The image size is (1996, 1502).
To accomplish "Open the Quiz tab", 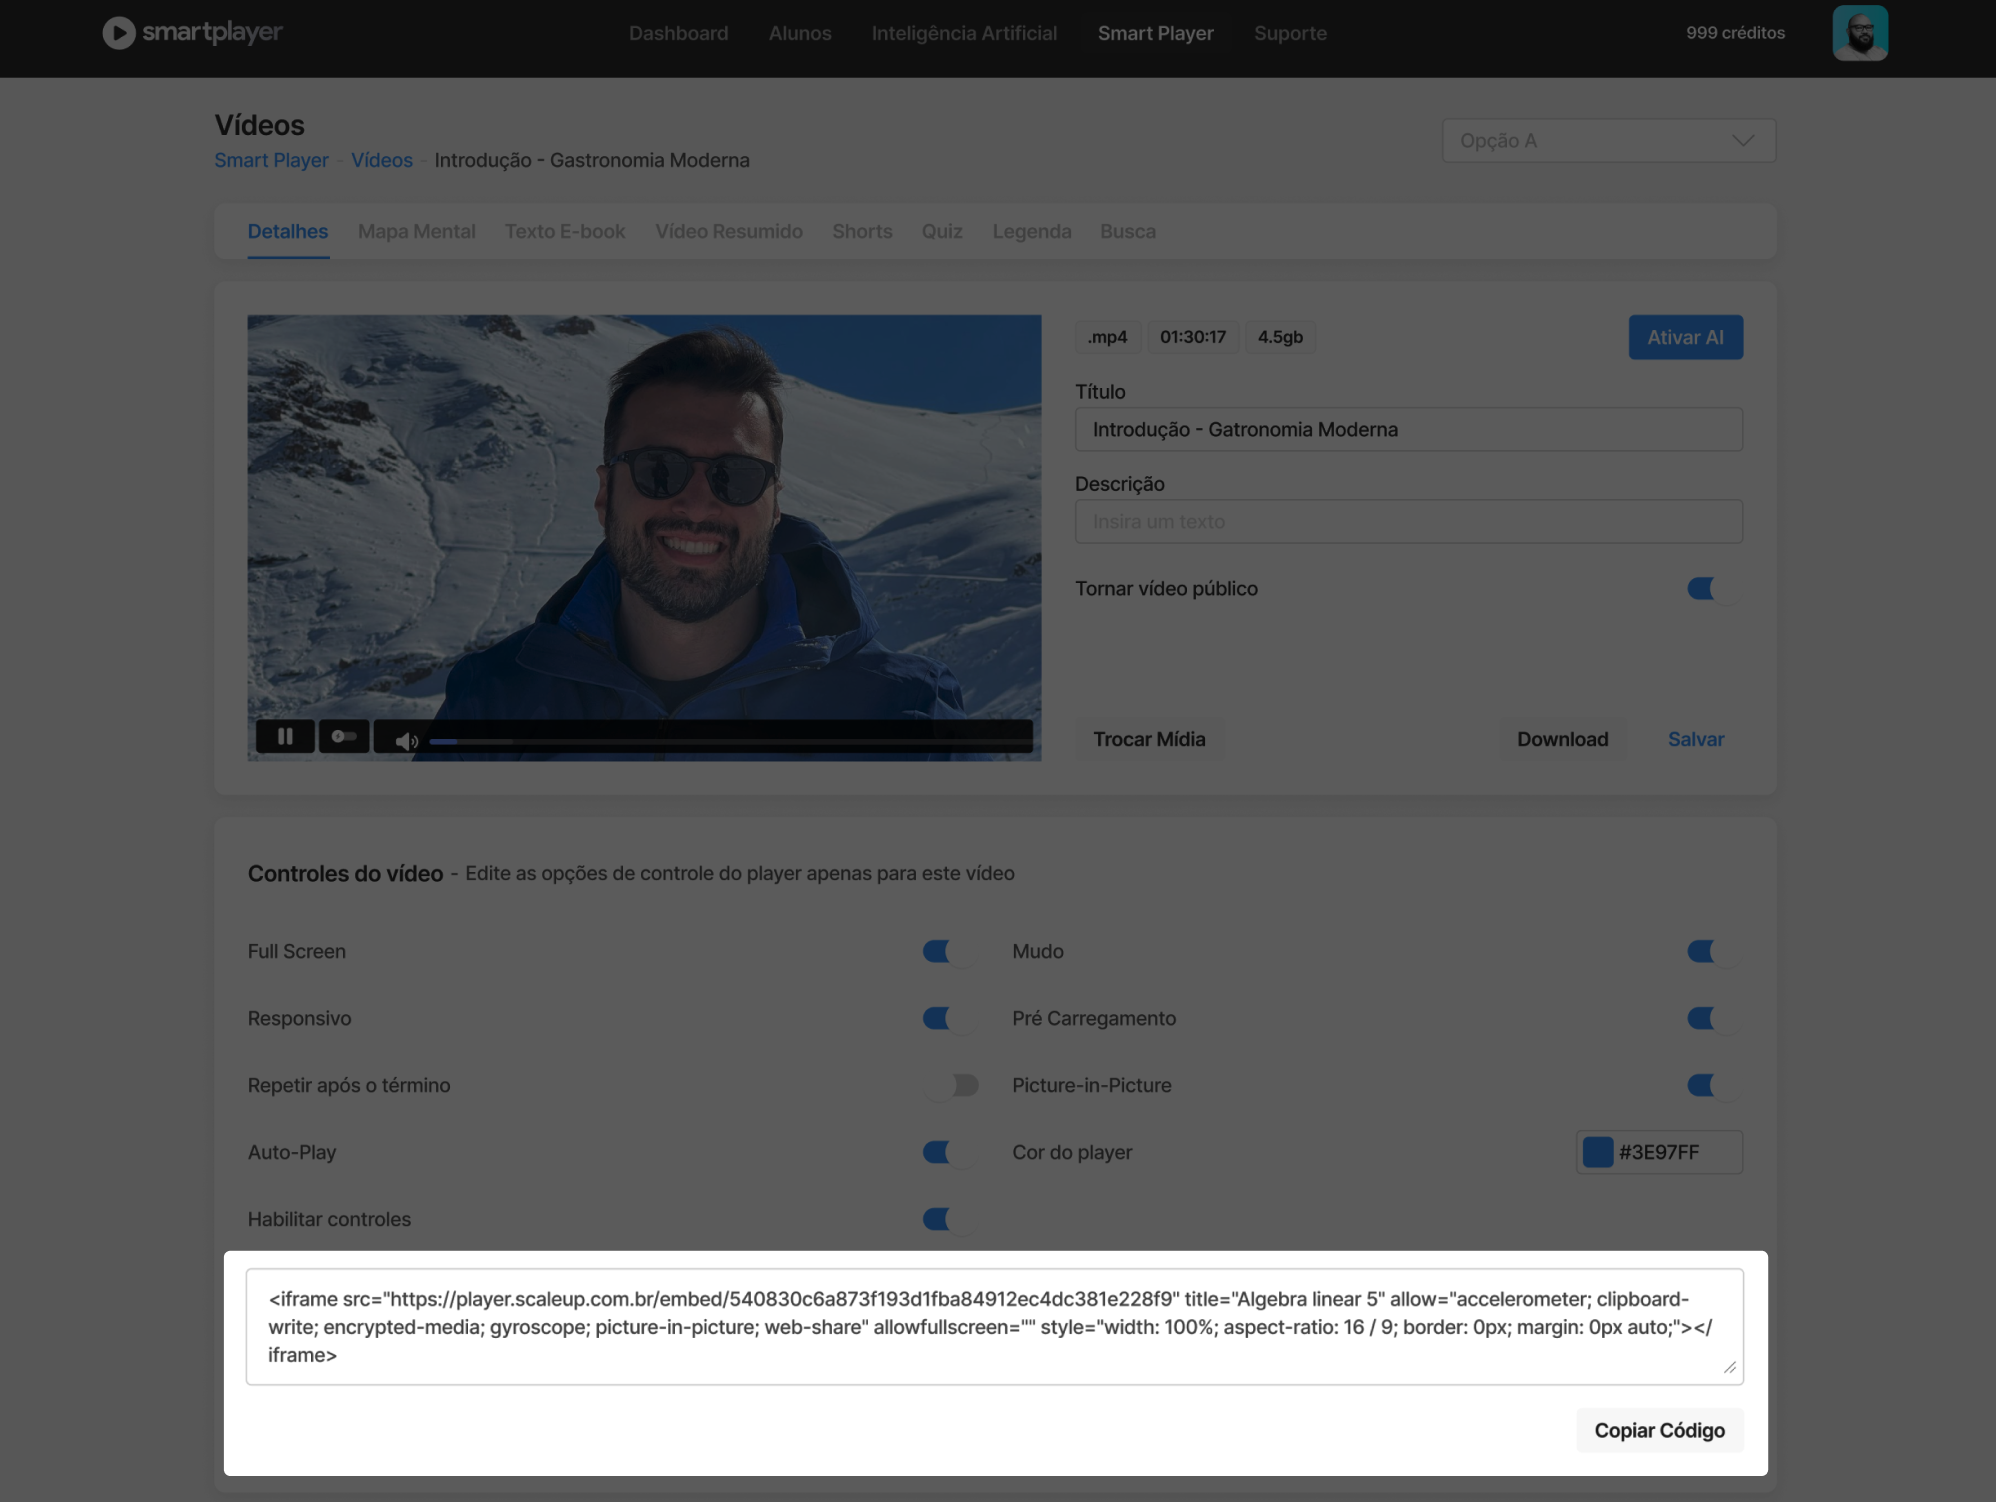I will coord(941,231).
